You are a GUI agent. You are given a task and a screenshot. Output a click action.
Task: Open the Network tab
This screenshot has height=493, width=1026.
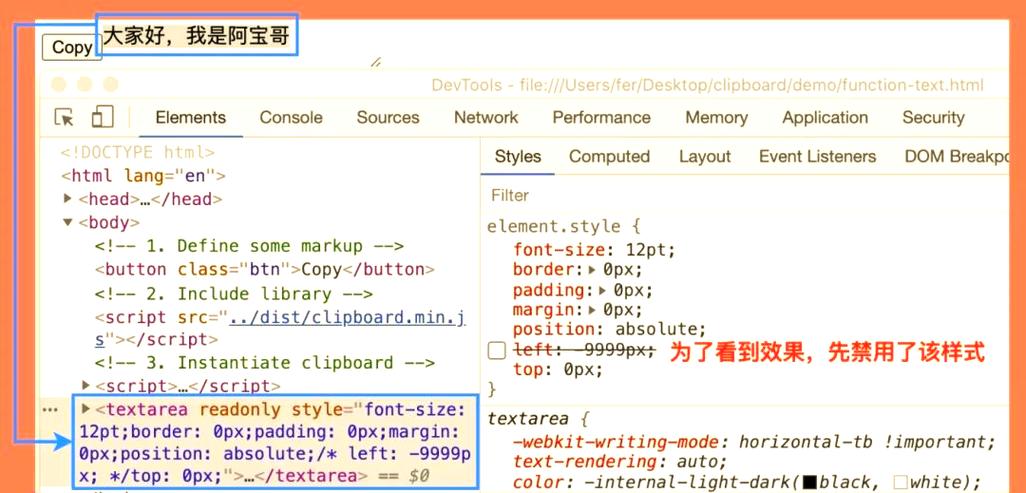coord(486,118)
